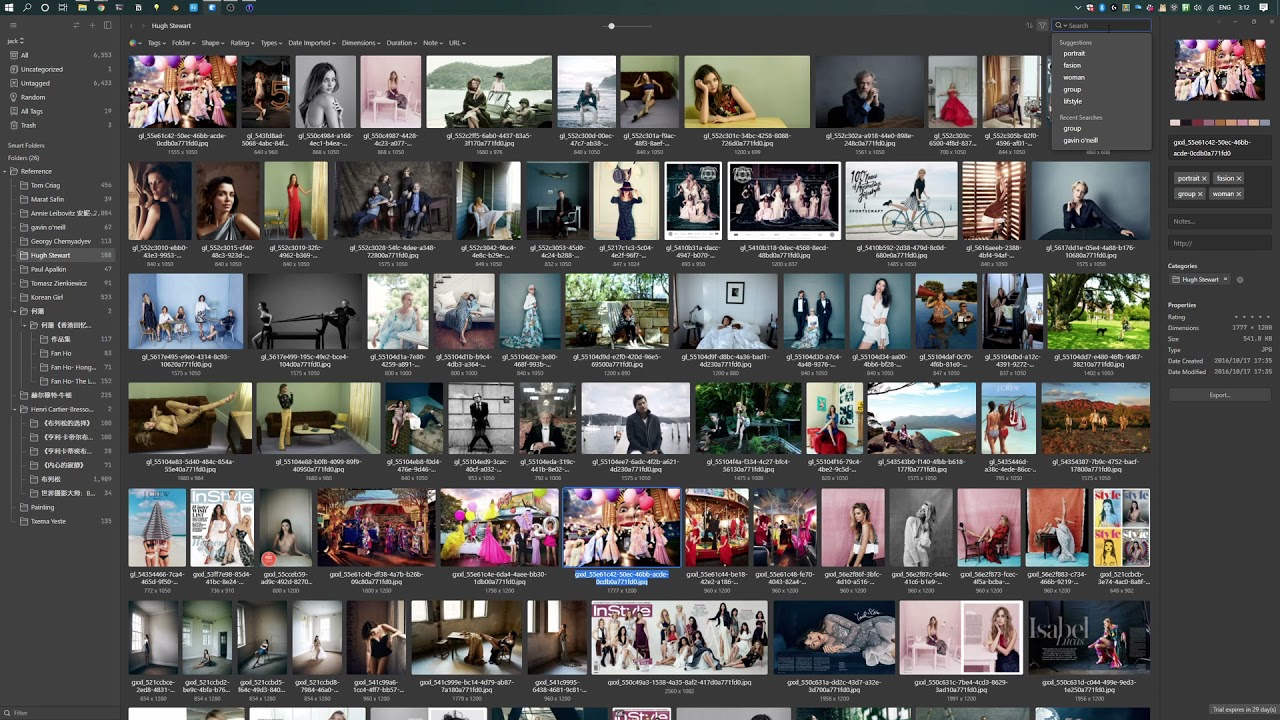Screen dimensions: 1280x720
Task: Open the Folder filter dropdown
Action: [183, 43]
